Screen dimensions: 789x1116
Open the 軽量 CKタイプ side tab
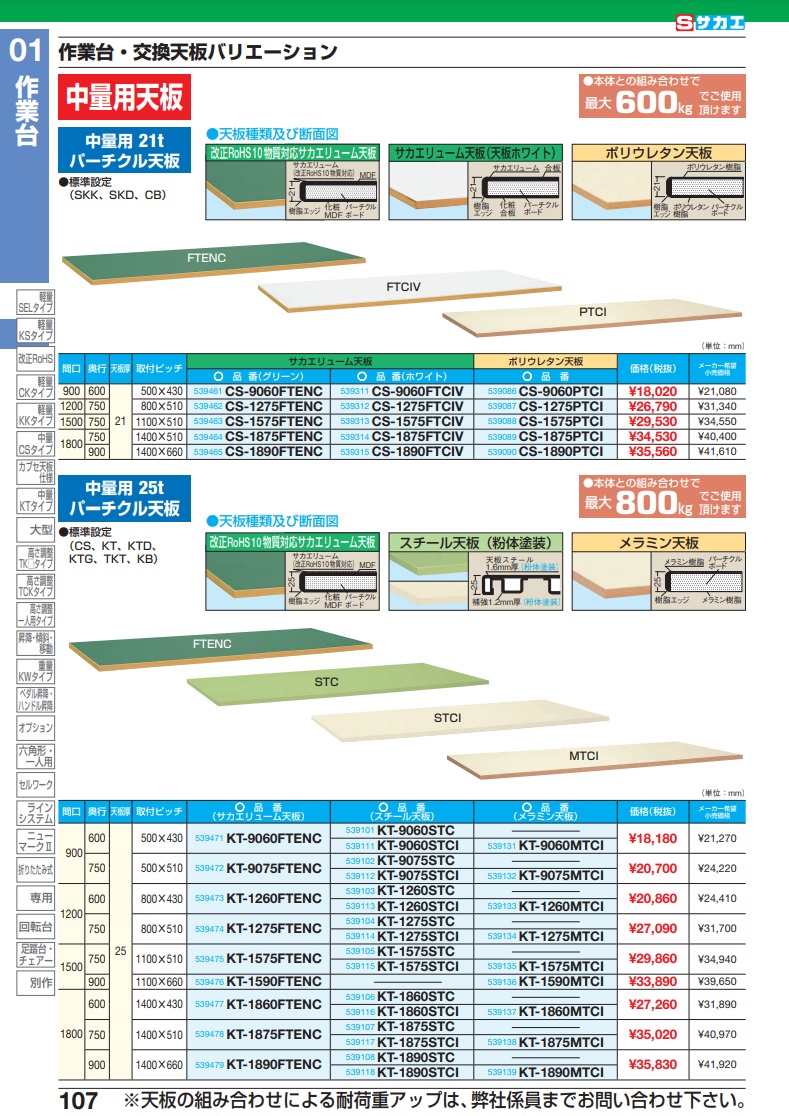click(x=36, y=387)
